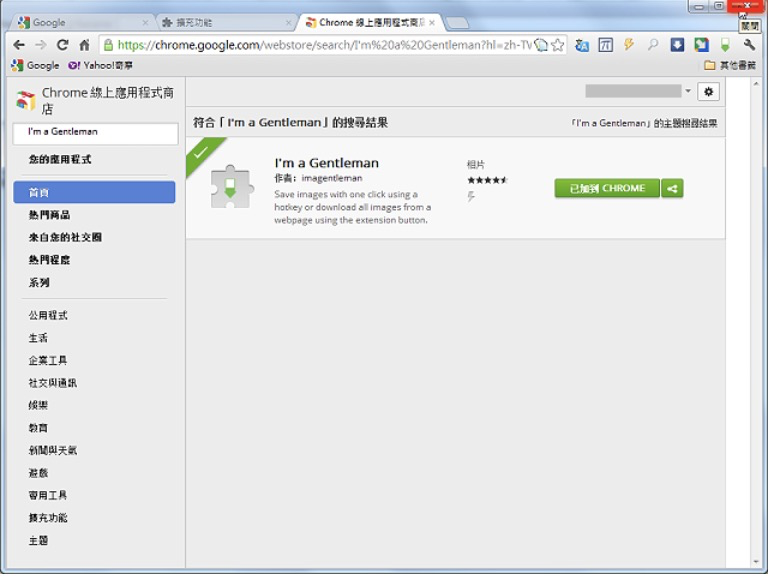The height and width of the screenshot is (576, 770).
Task: Browse the 教育 category
Action: [38, 428]
